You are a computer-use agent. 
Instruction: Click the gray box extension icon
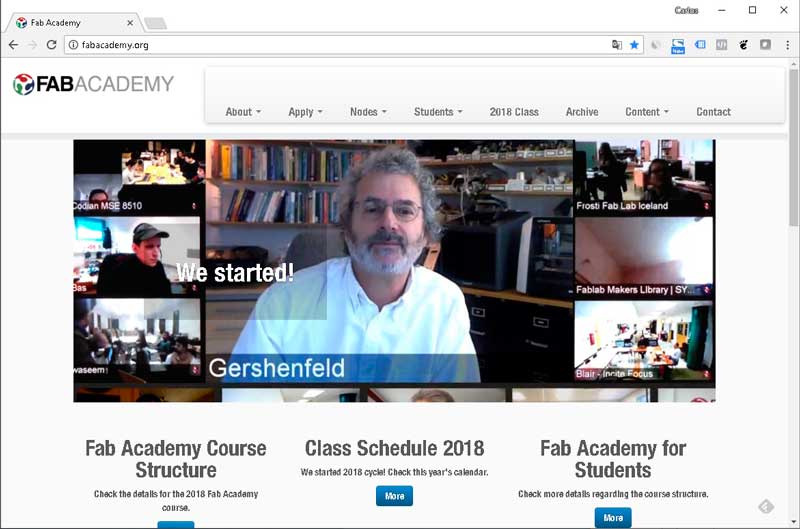(x=721, y=45)
